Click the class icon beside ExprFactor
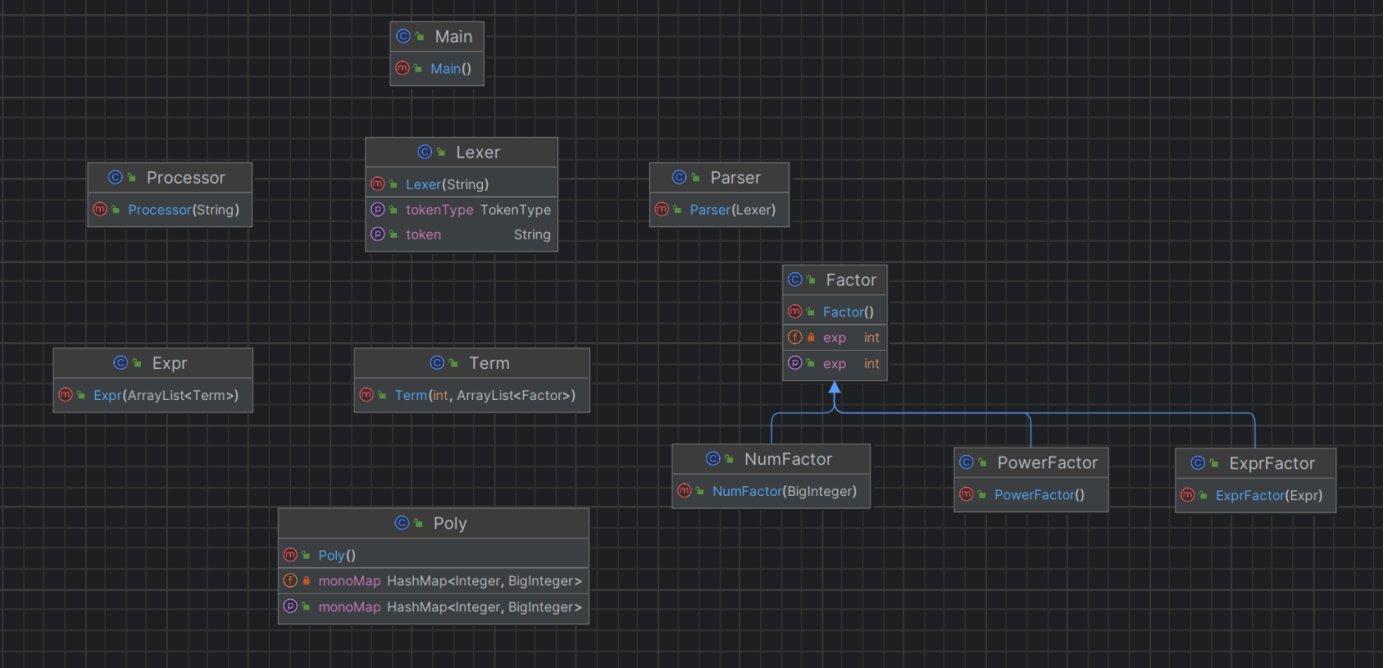1384x668 pixels. click(x=1198, y=463)
